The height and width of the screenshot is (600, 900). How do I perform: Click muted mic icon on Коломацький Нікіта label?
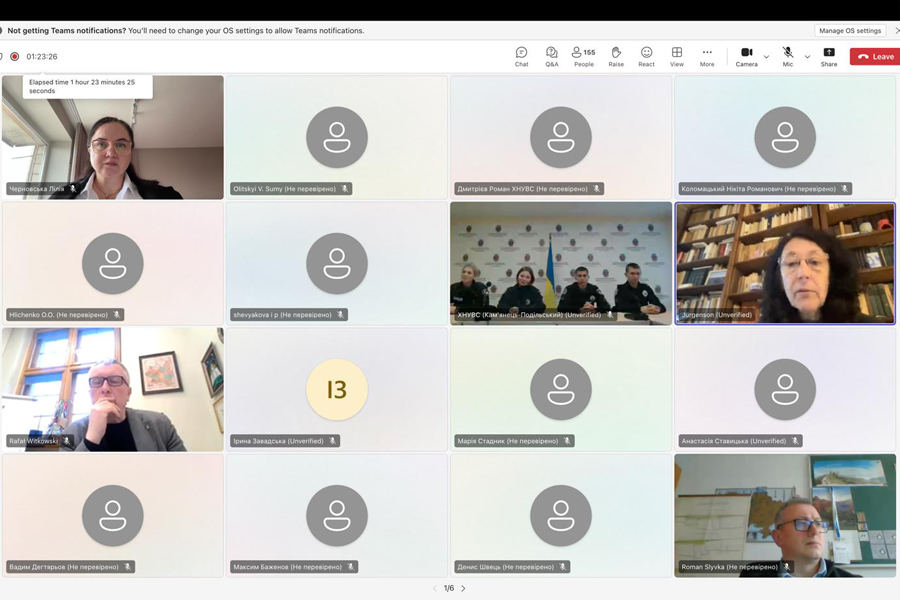844,188
